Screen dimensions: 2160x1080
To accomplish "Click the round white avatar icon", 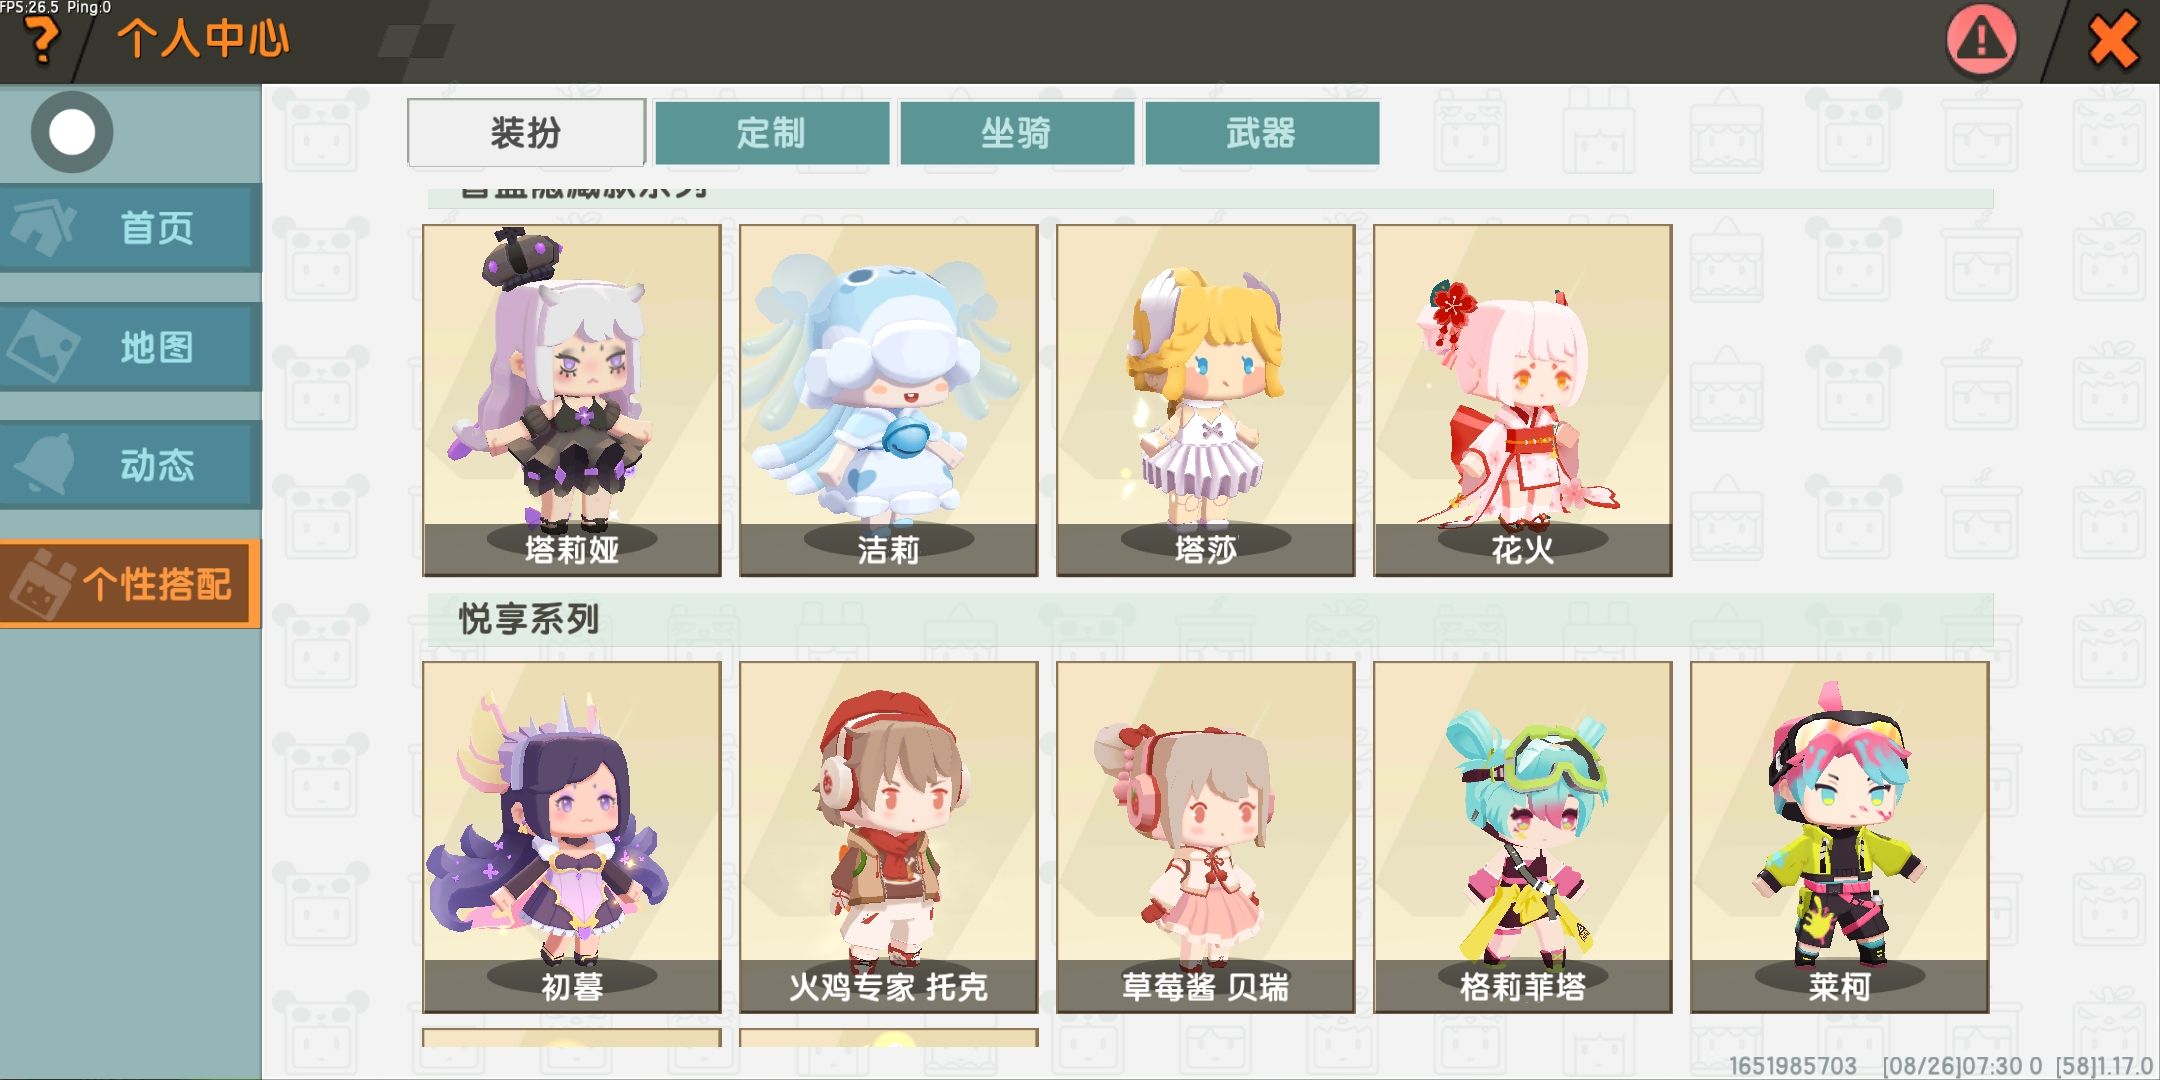I will [x=72, y=132].
